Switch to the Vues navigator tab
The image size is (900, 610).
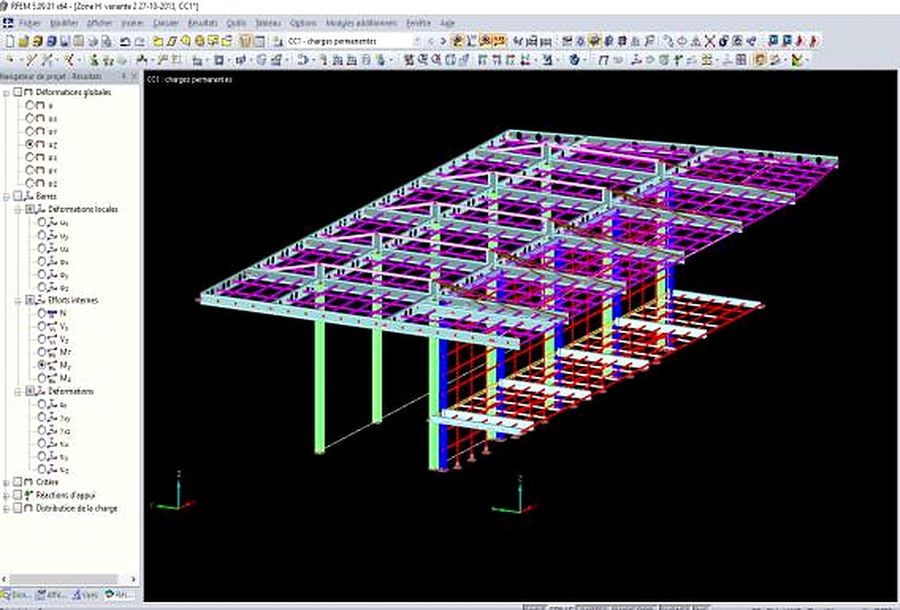[84, 595]
